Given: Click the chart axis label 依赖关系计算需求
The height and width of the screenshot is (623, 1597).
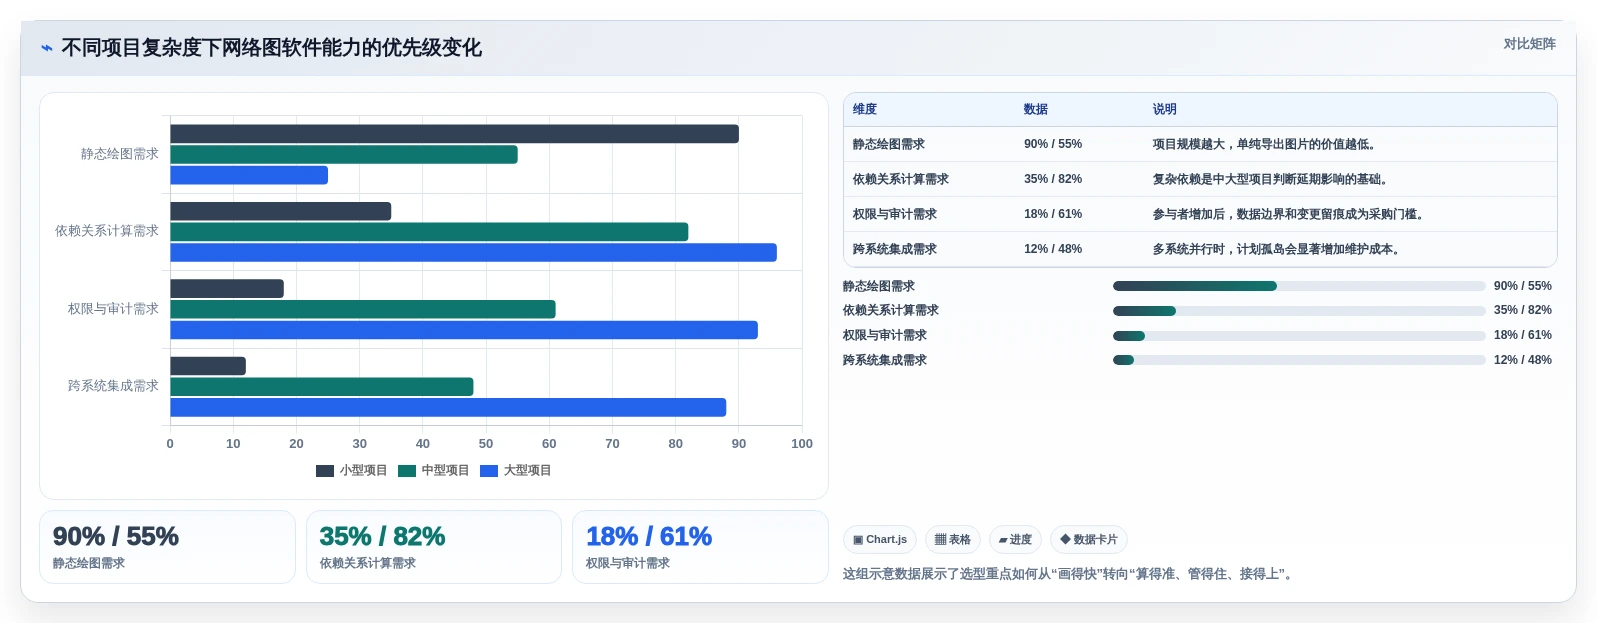Looking at the screenshot, I should (x=107, y=231).
